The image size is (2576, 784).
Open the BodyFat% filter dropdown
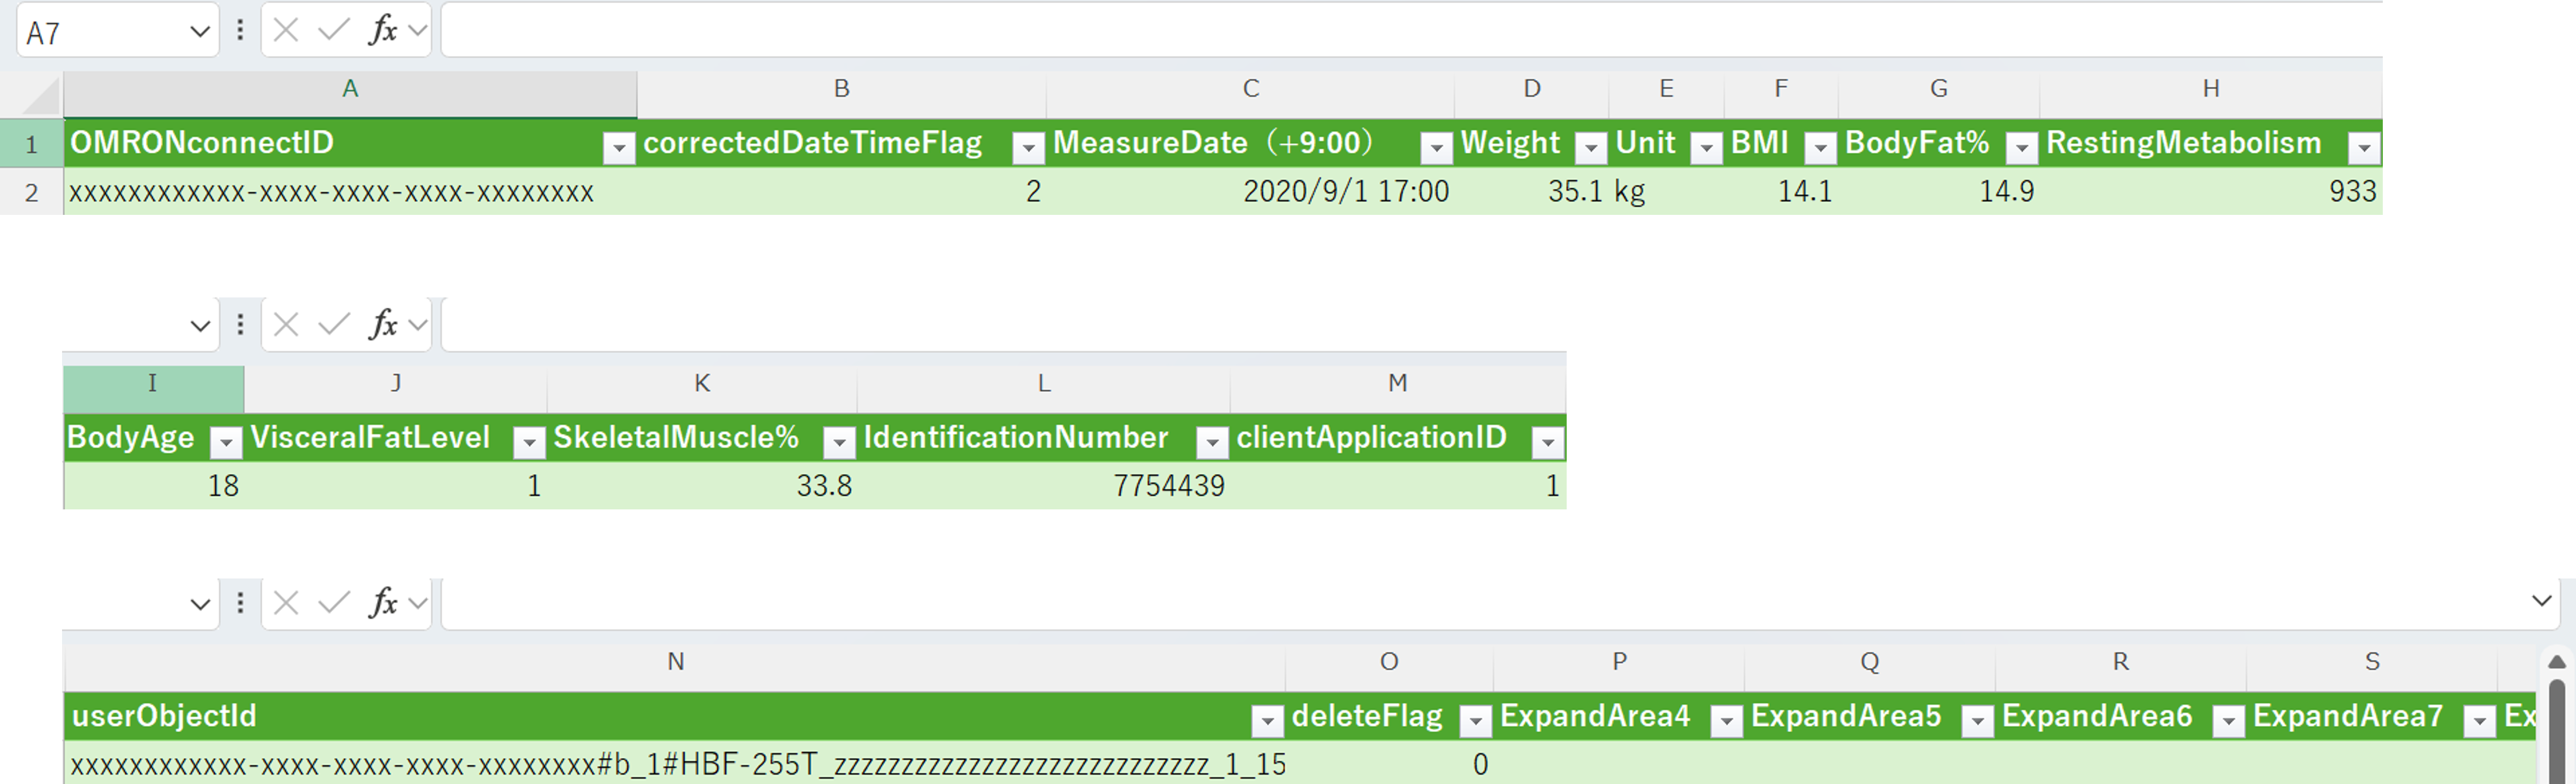click(x=2021, y=148)
